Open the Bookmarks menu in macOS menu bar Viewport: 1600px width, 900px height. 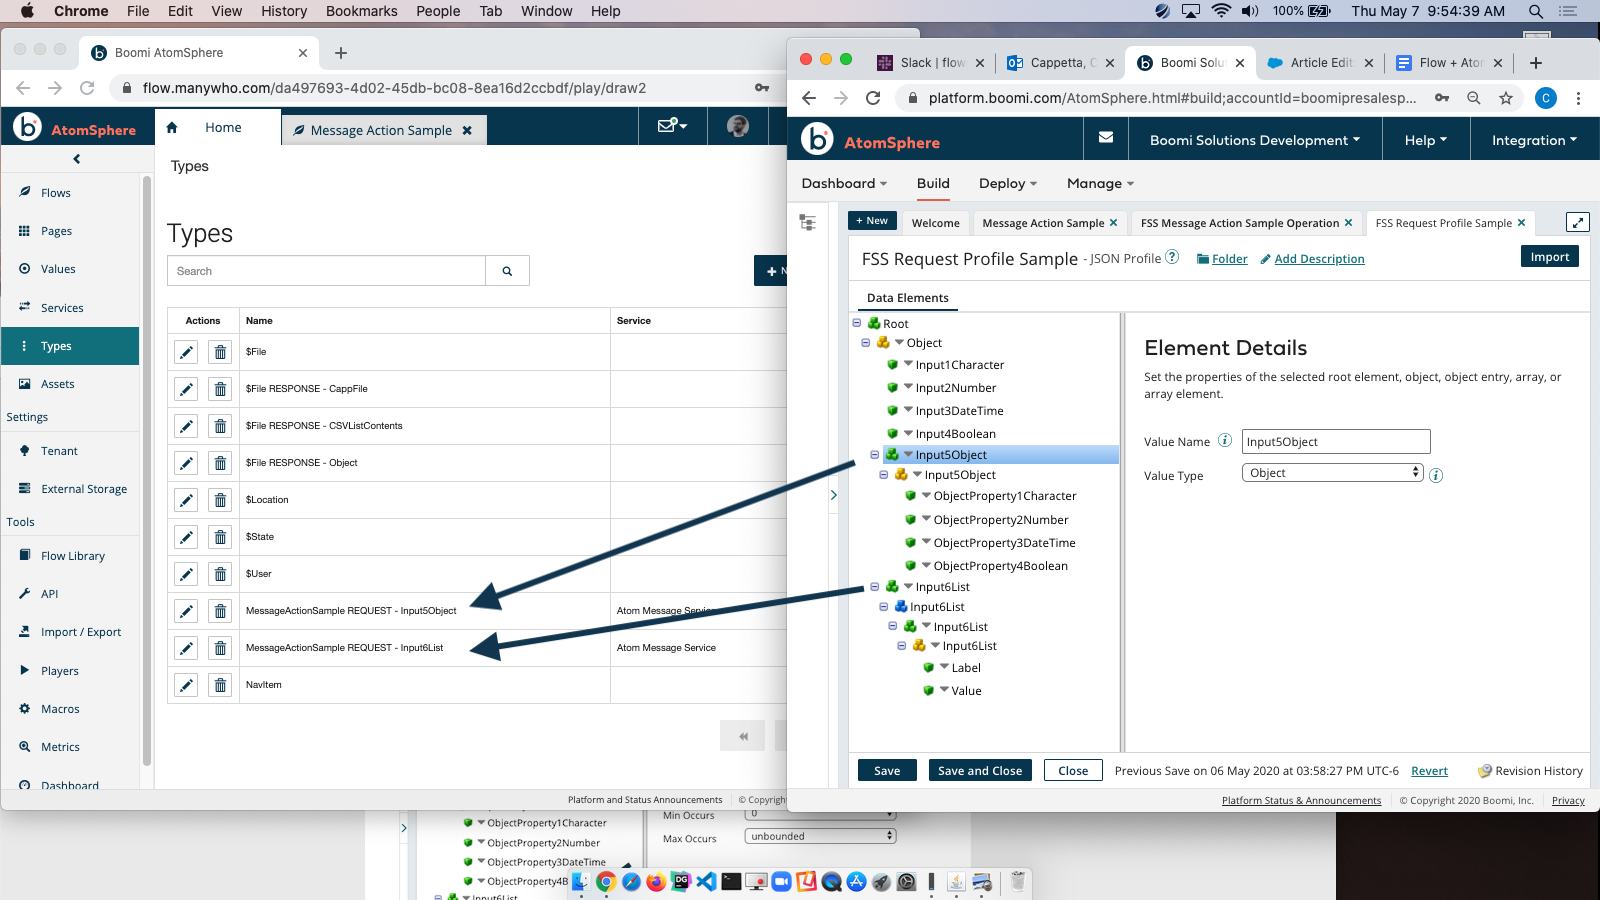point(362,11)
